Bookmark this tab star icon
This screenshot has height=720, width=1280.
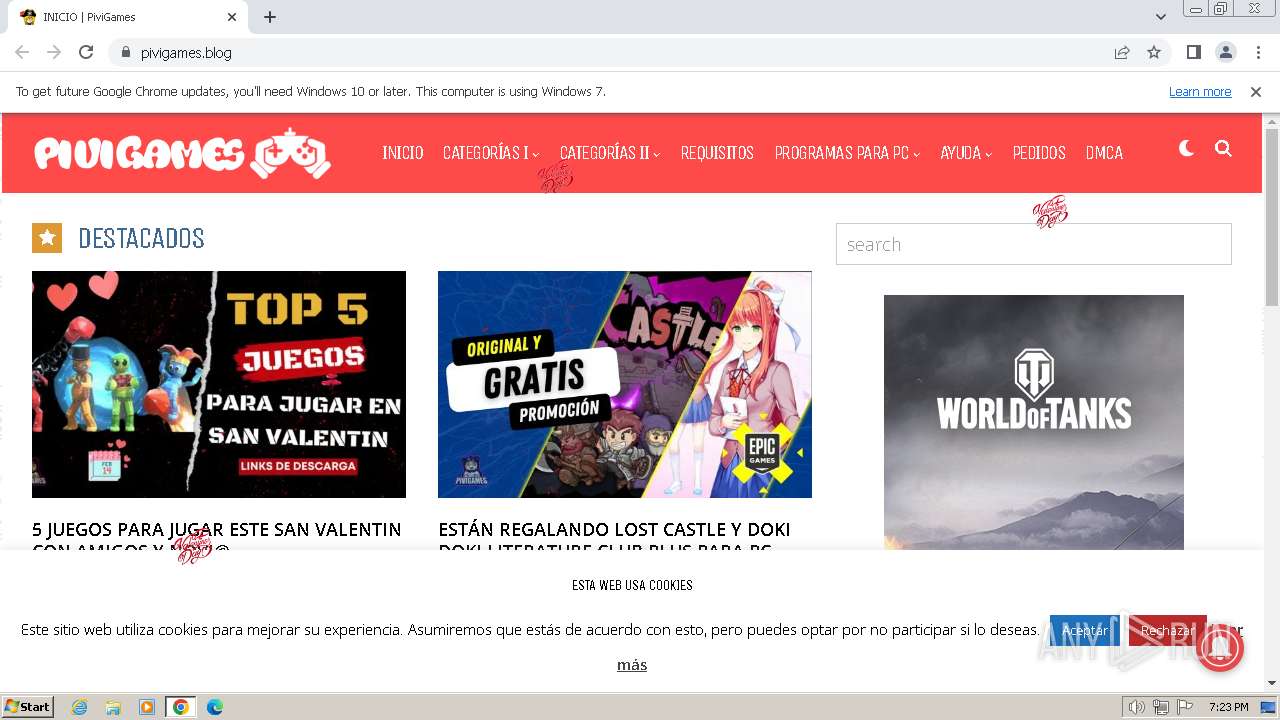point(1154,52)
